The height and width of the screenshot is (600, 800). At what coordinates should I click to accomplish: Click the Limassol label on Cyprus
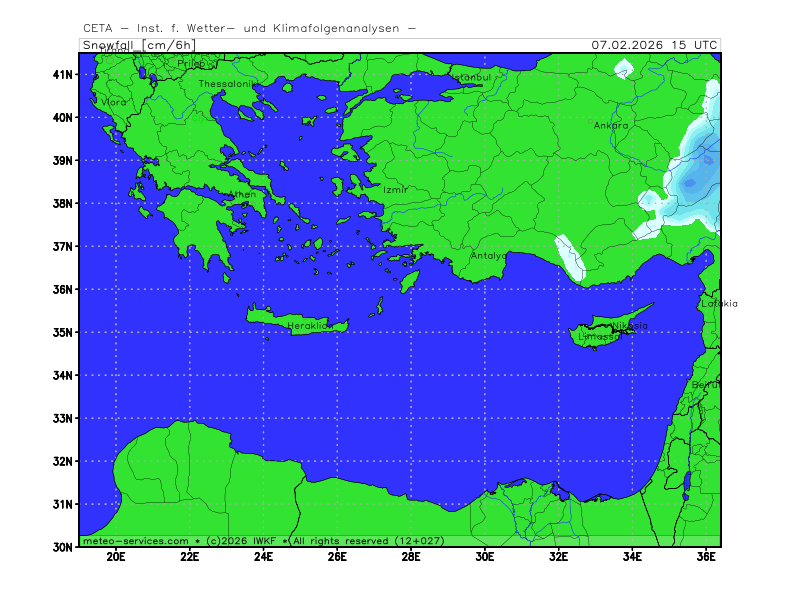(600, 337)
